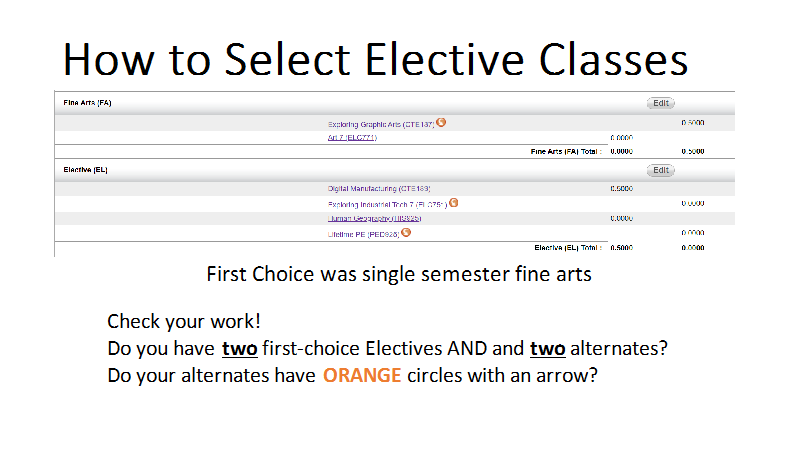Select the Lifetime PE course link

click(x=363, y=235)
